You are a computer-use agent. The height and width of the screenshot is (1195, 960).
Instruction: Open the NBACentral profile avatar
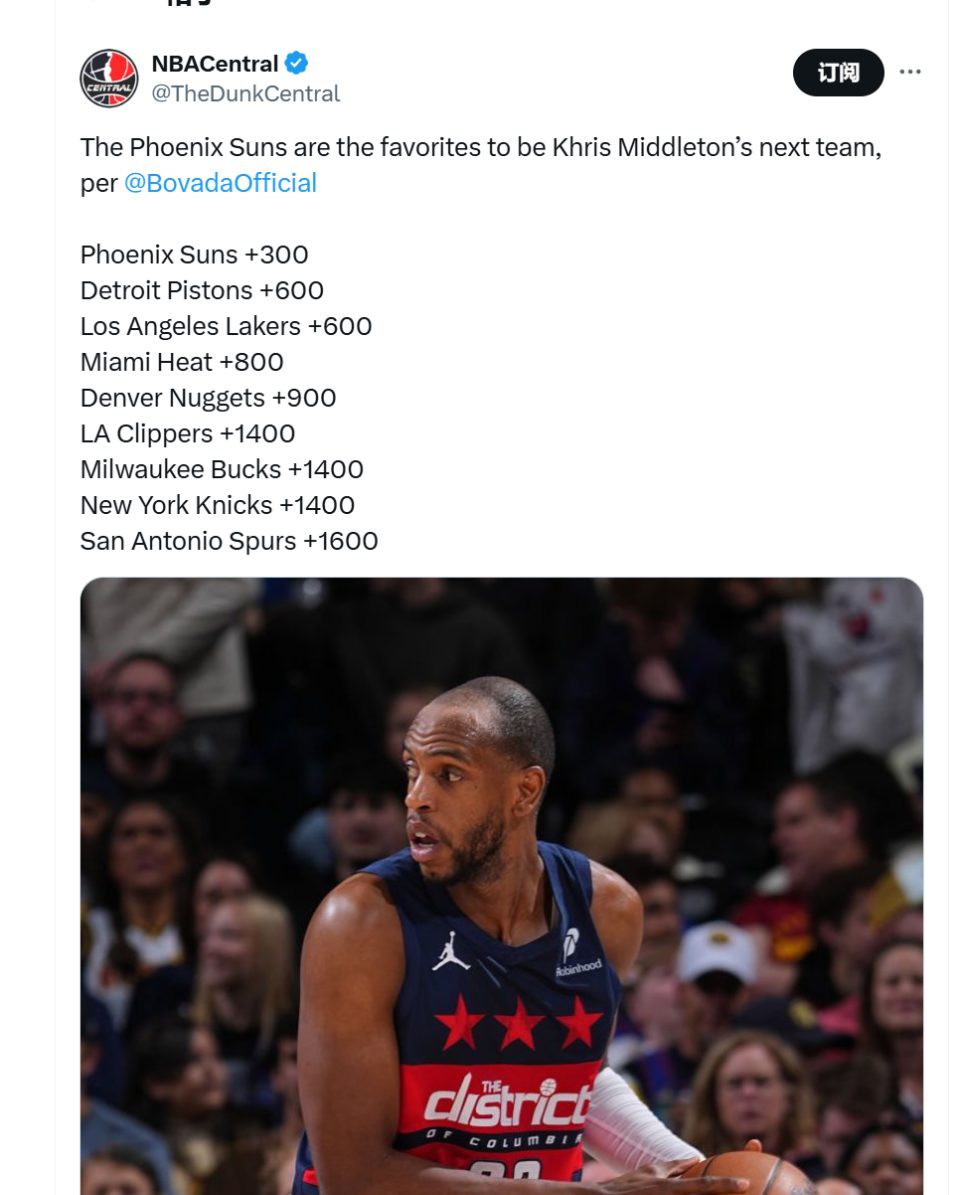[x=109, y=78]
